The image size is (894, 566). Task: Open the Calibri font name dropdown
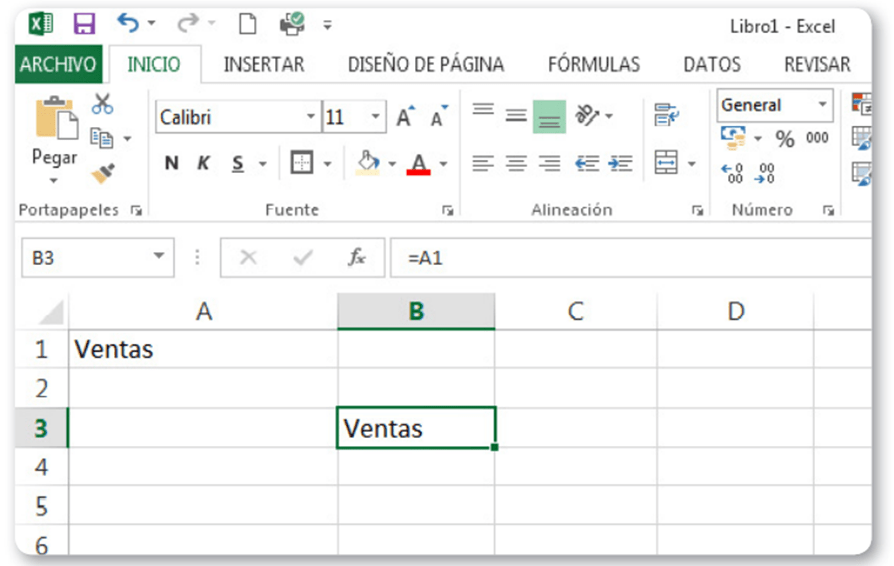tap(311, 116)
